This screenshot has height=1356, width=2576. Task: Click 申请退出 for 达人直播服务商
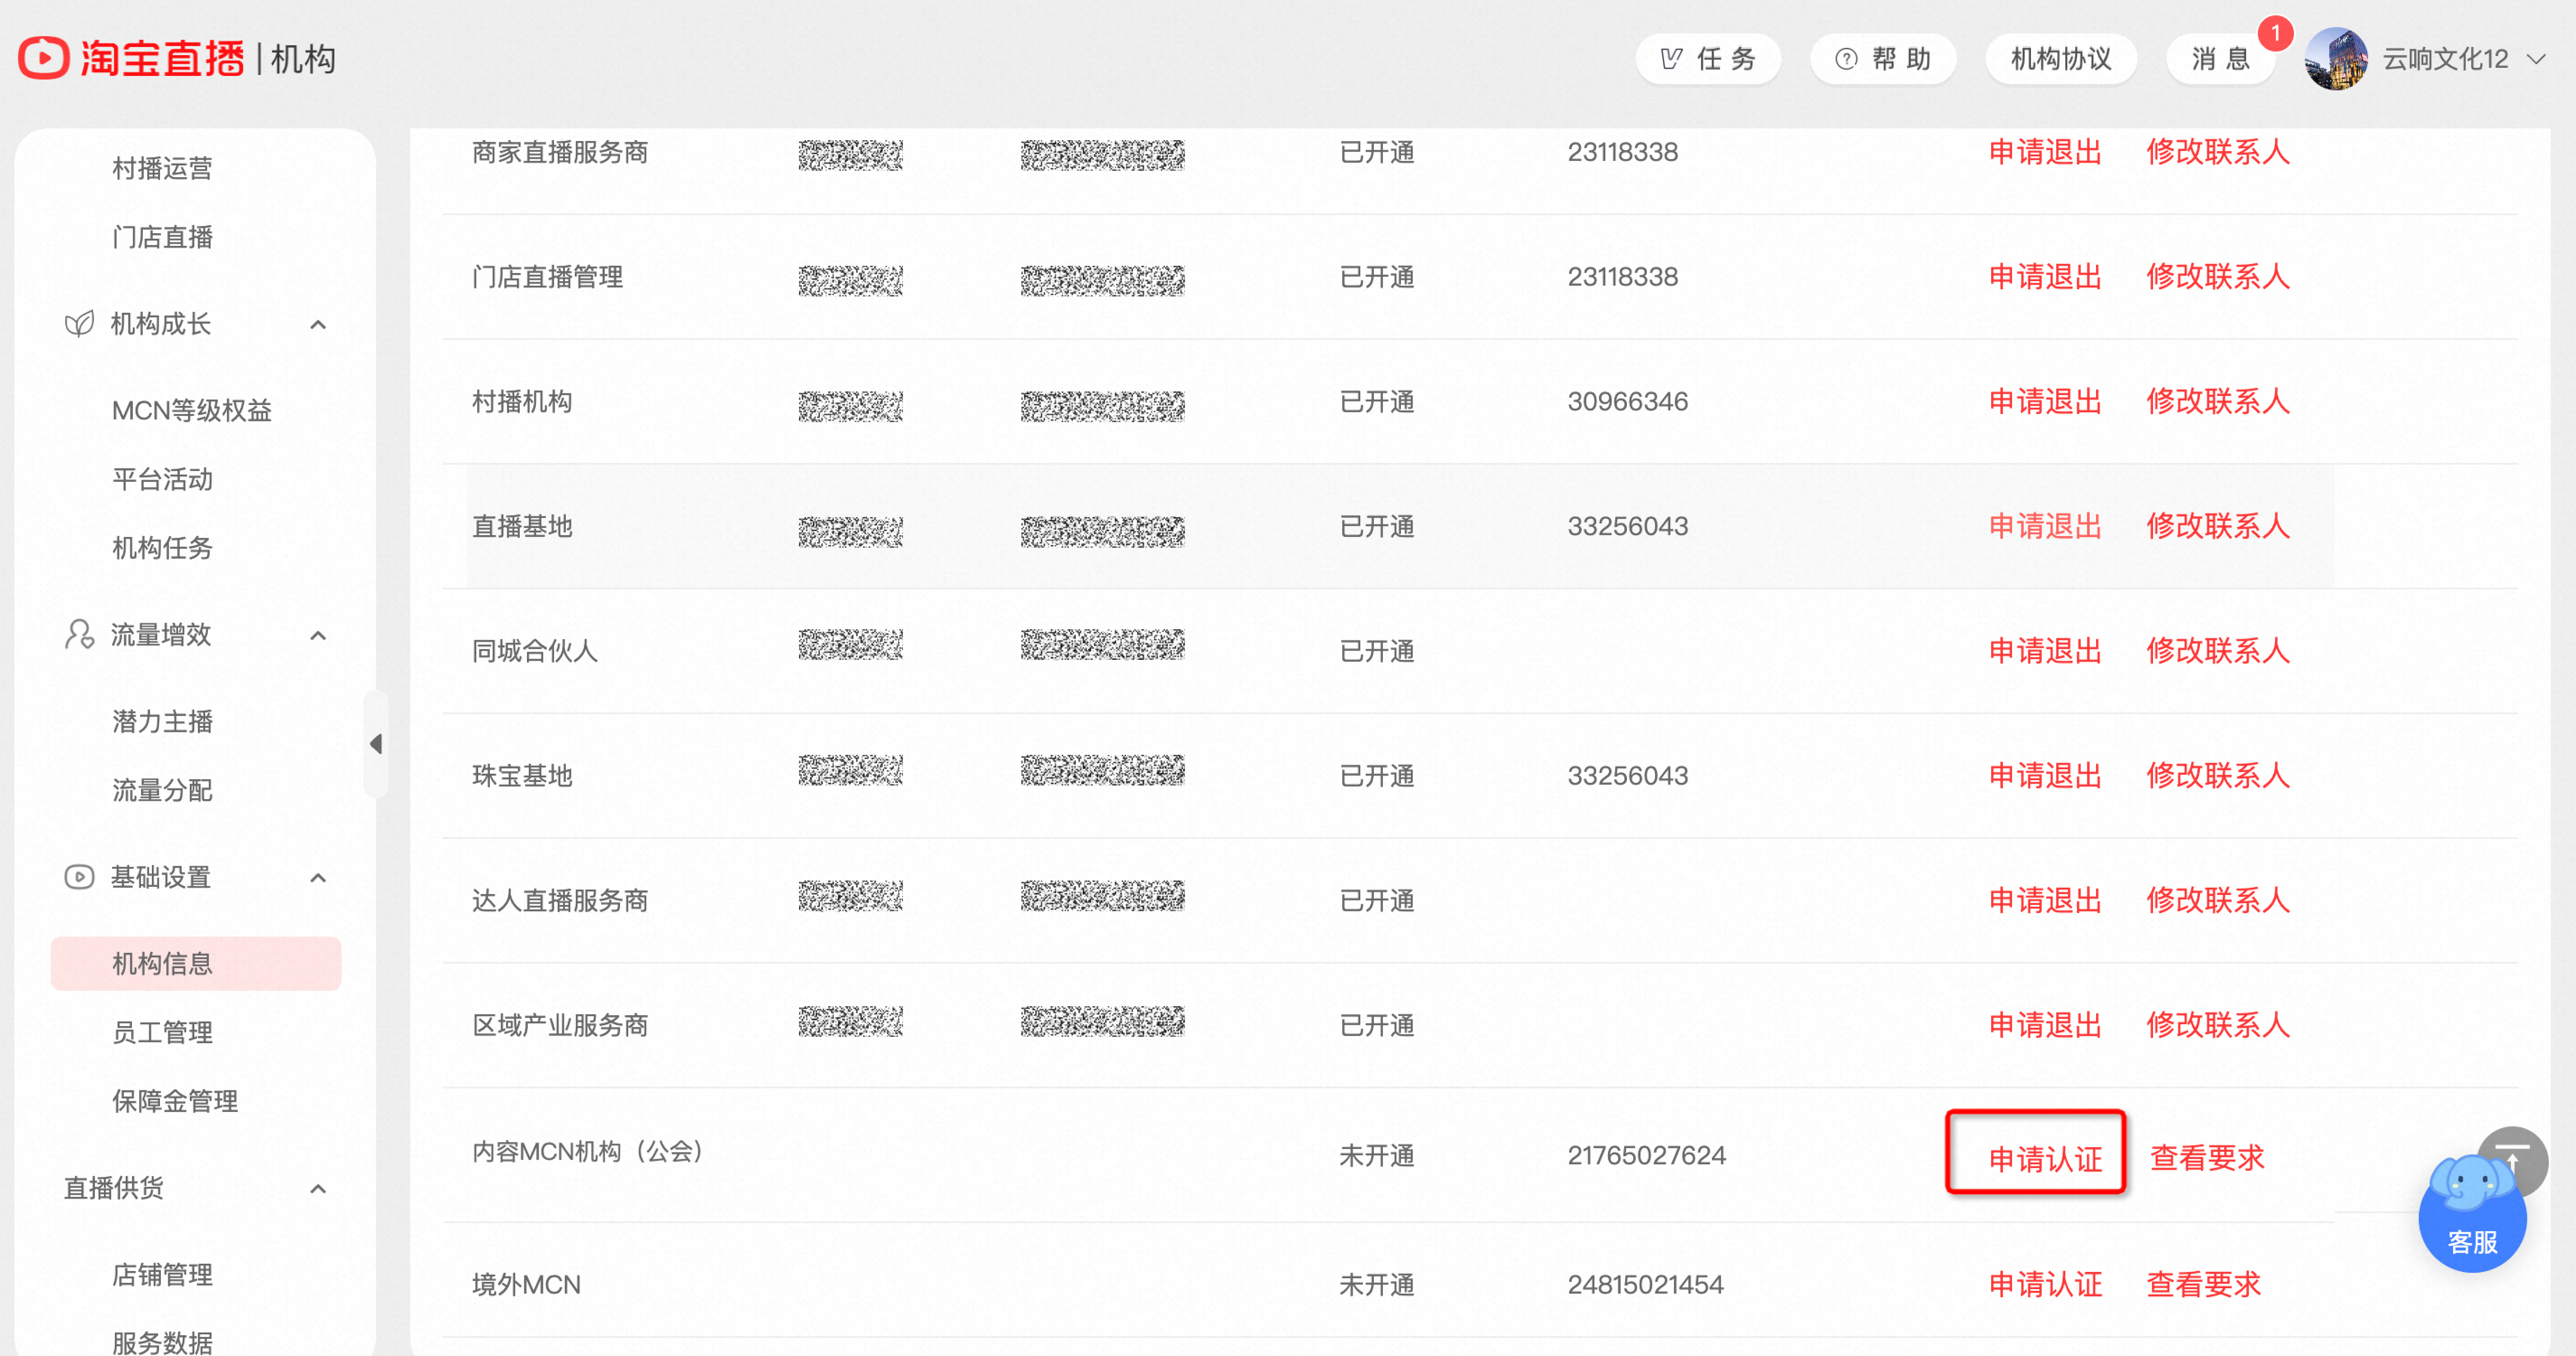pyautogui.click(x=2045, y=901)
